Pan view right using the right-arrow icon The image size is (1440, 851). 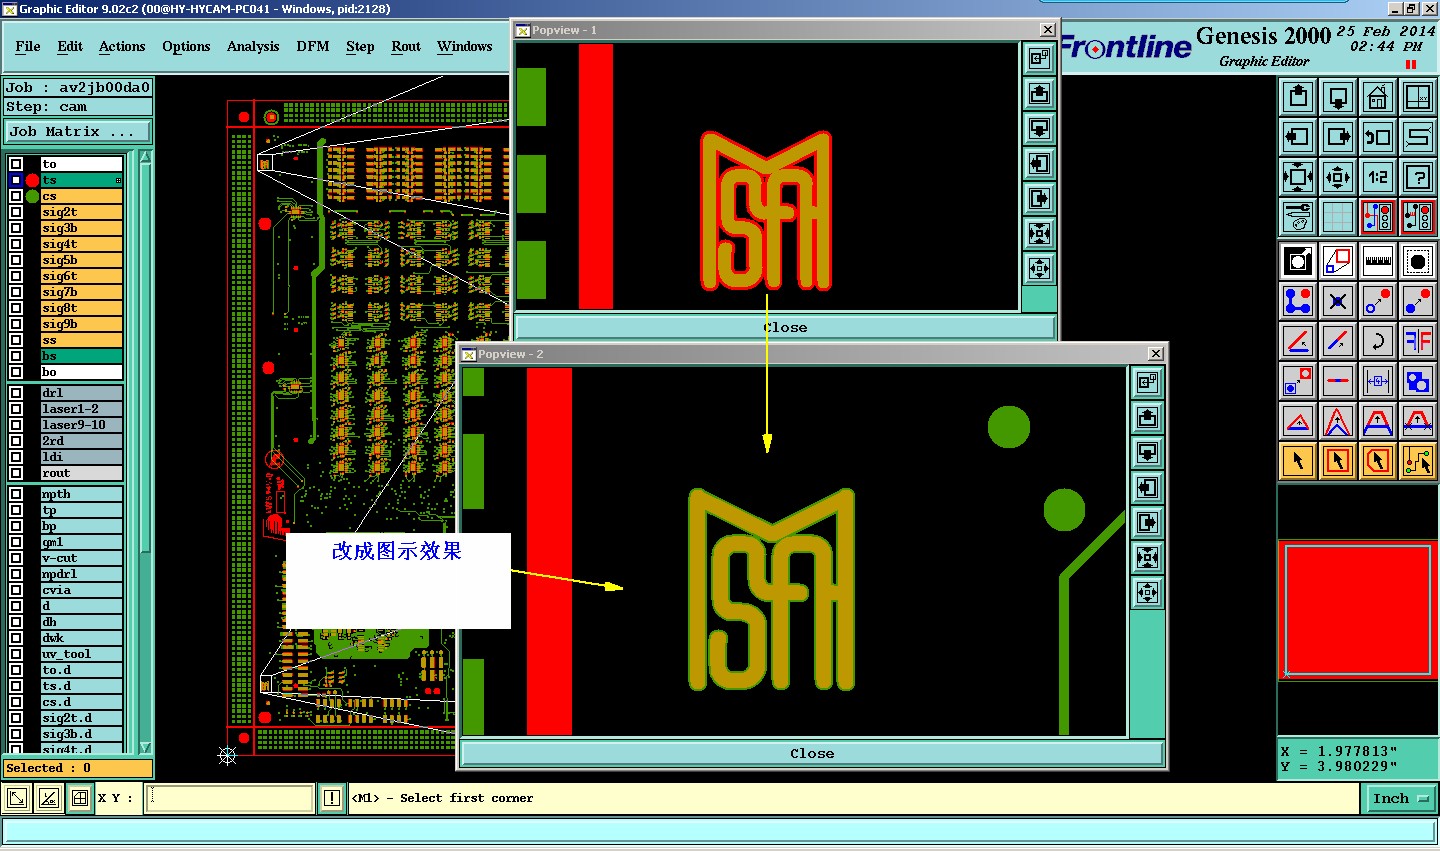pos(1338,136)
